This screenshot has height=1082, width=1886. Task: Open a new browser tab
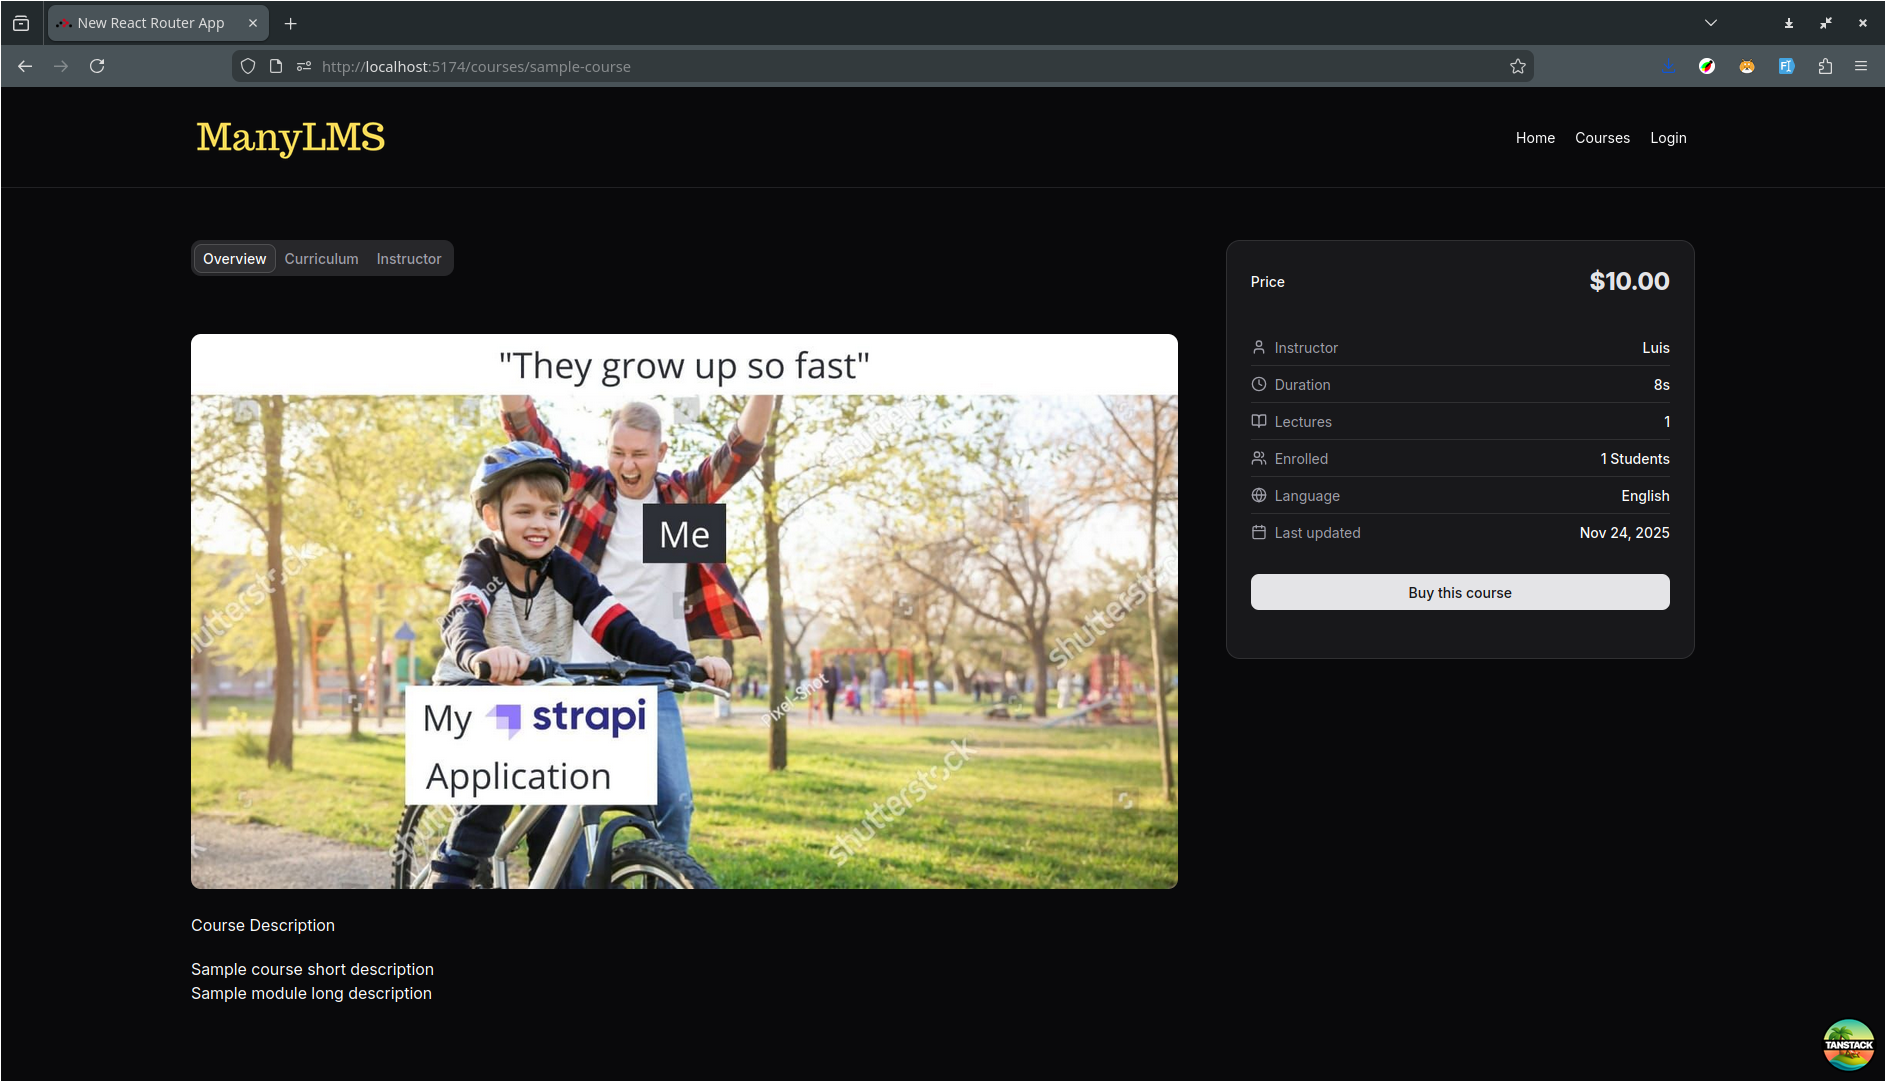tap(290, 23)
